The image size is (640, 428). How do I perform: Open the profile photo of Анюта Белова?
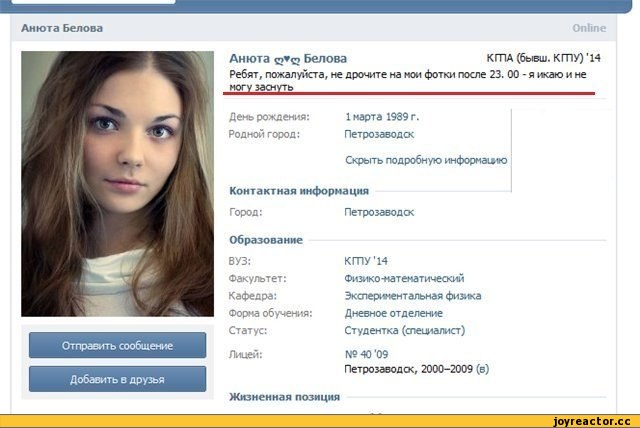pyautogui.click(x=118, y=184)
